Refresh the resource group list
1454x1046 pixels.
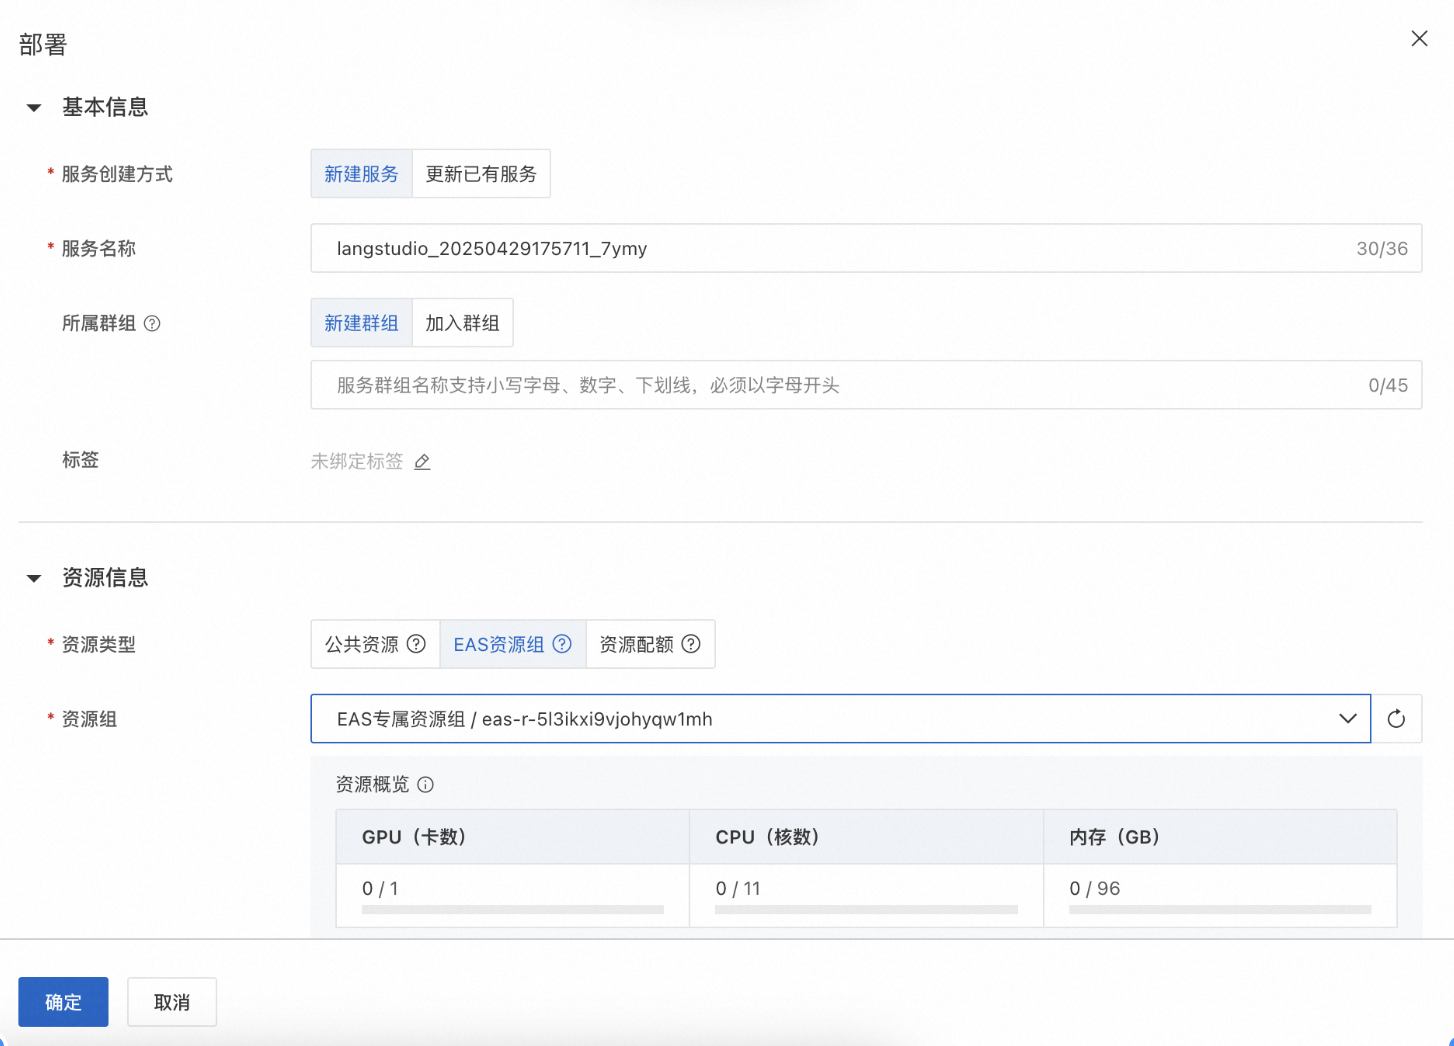(1396, 719)
